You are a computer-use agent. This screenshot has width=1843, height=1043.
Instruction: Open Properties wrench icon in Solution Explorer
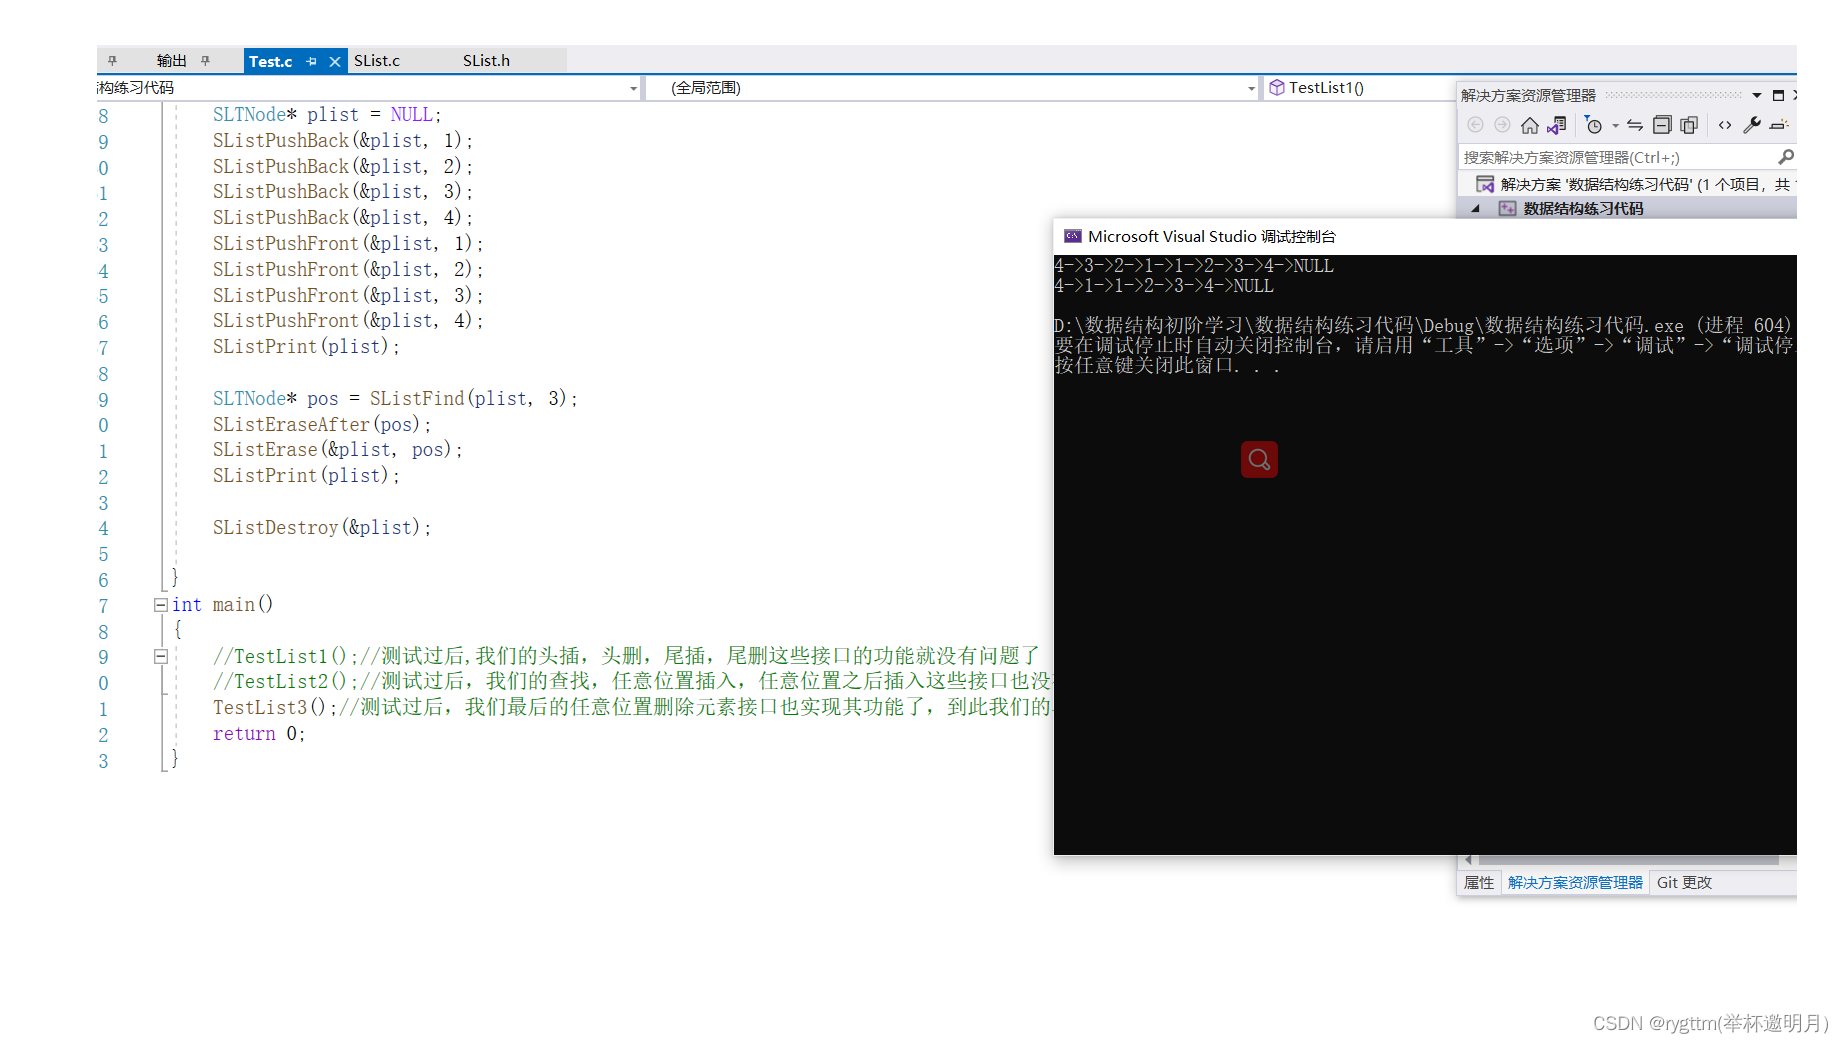tap(1752, 125)
